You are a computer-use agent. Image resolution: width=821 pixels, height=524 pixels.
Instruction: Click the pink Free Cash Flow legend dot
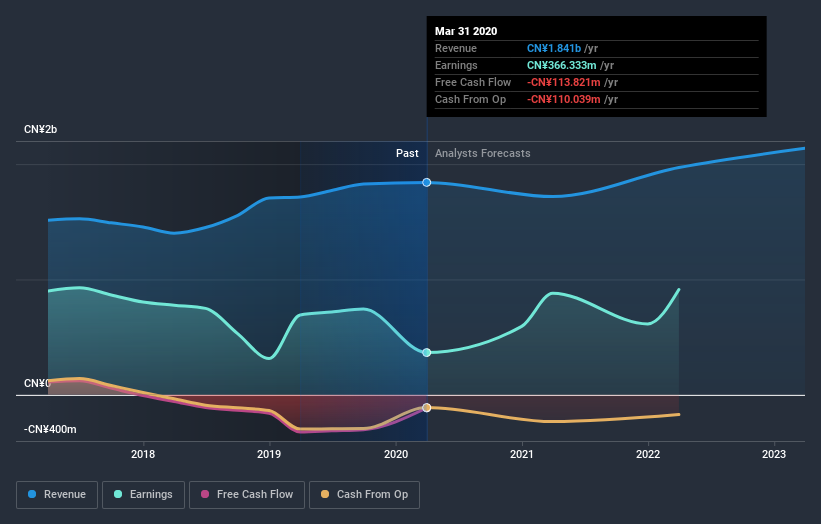[x=205, y=494]
